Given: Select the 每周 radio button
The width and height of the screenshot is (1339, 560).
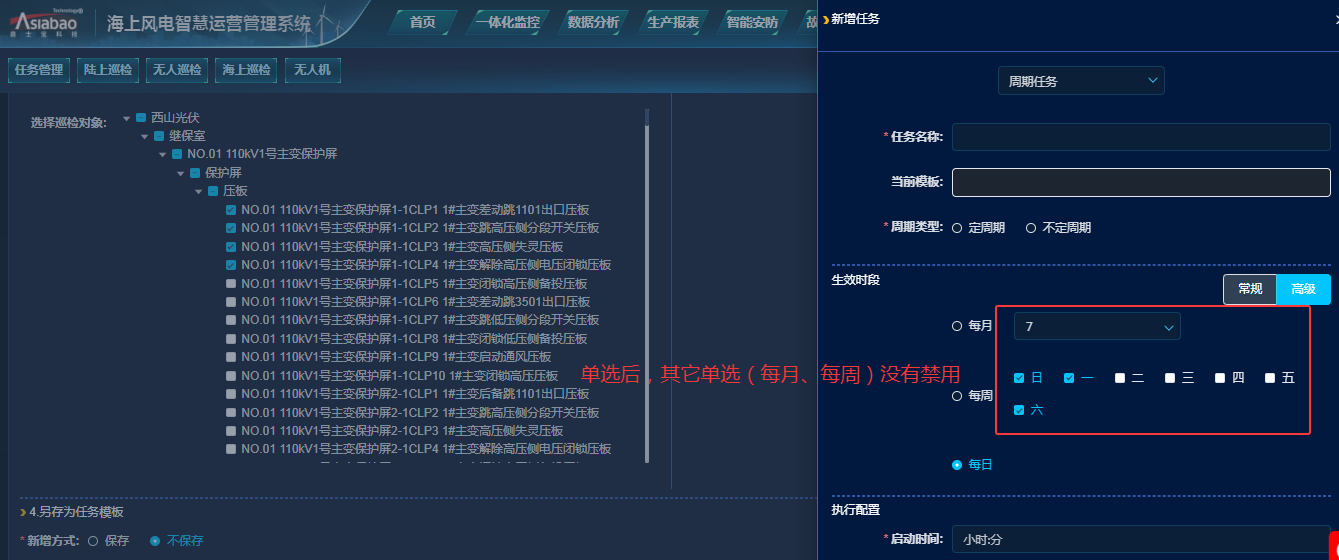Looking at the screenshot, I should 957,396.
